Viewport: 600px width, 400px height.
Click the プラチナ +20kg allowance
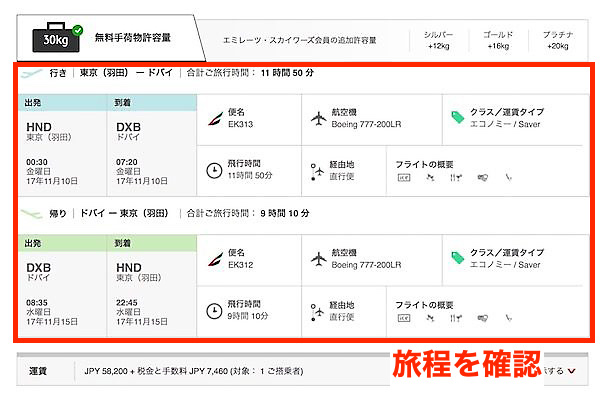pyautogui.click(x=558, y=40)
